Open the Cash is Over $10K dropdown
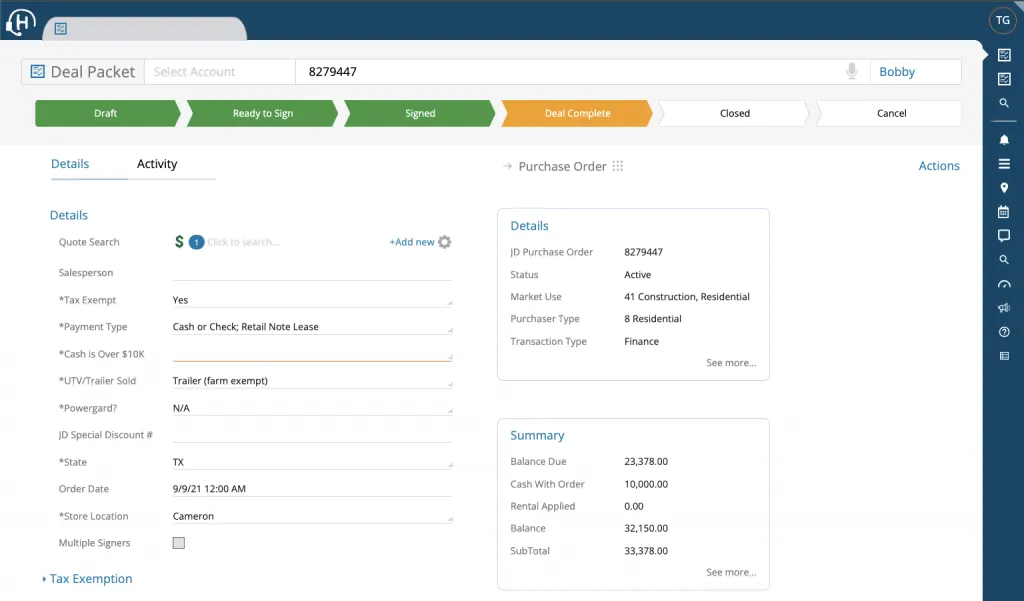Viewport: 1024px width, 601px height. tap(312, 353)
